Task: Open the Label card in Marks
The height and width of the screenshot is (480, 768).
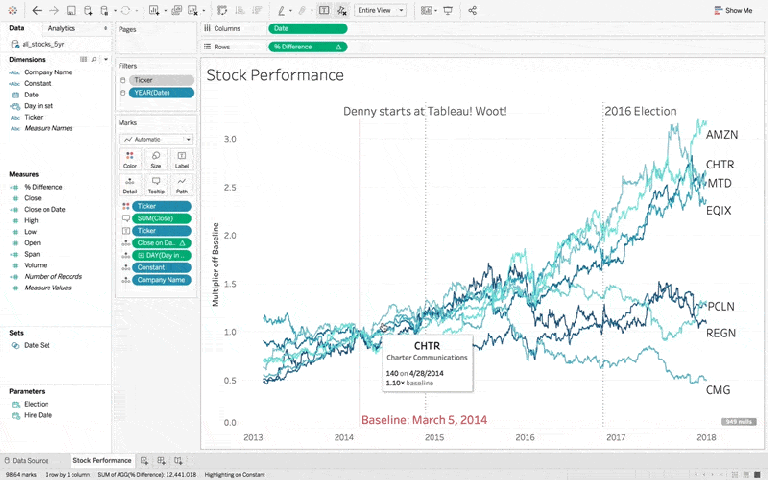Action: click(x=182, y=159)
